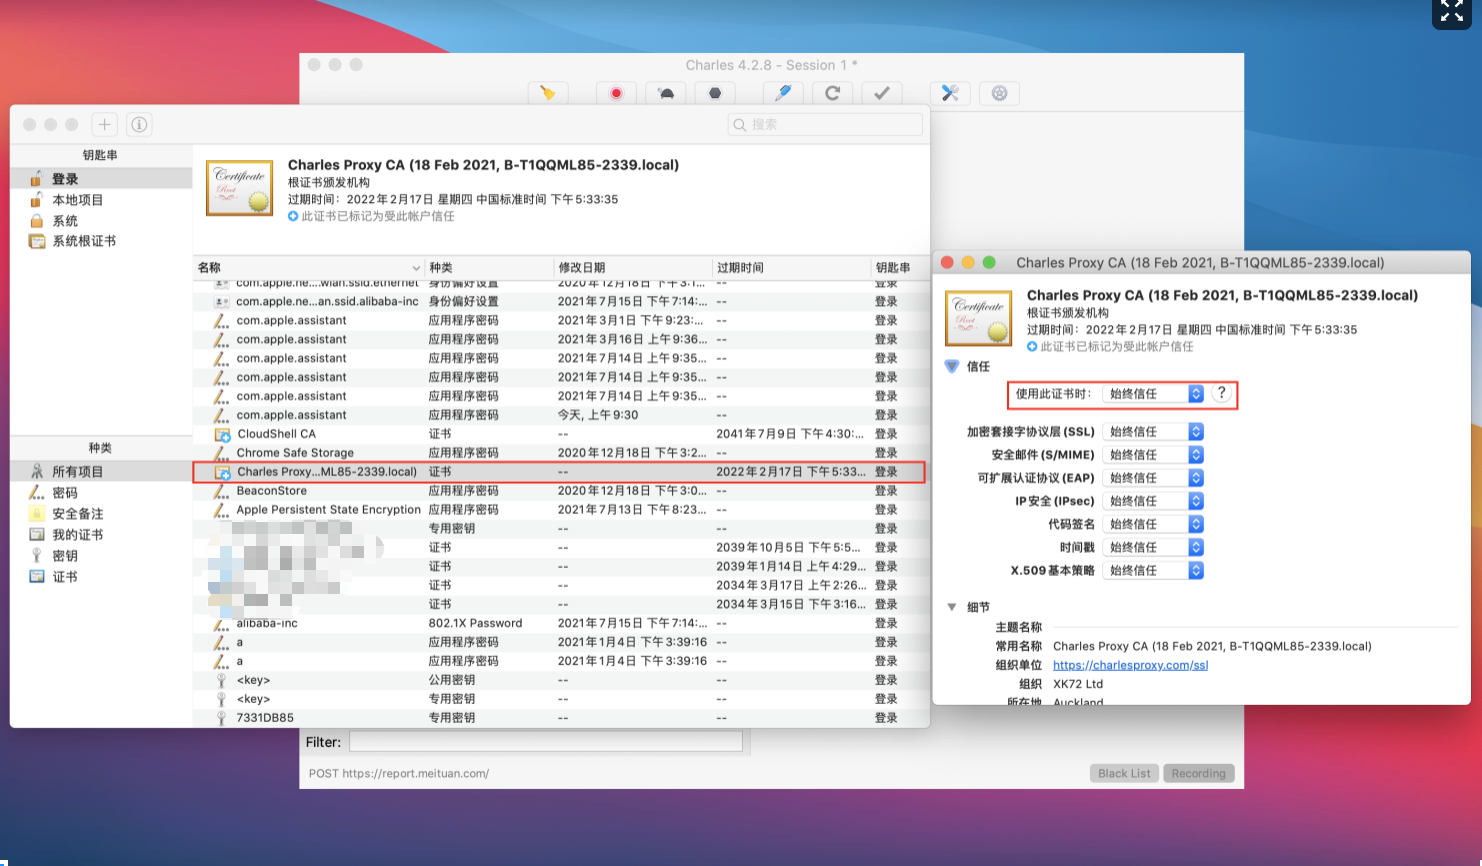
Task: Show the 密钥 category
Action: [x=101, y=556]
